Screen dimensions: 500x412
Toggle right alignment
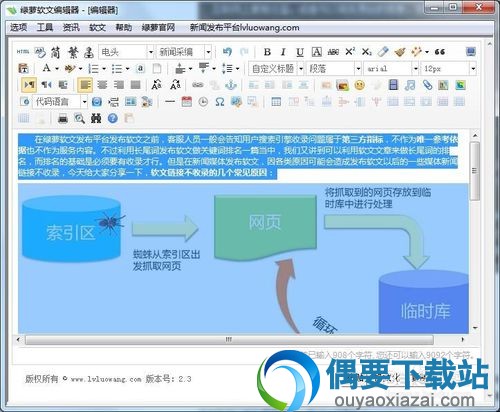coord(119,85)
